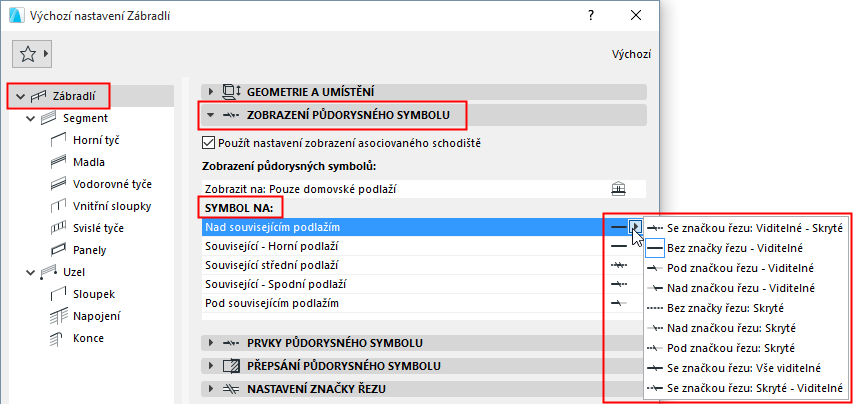Click the Horní tyč icon
This screenshot has height=404, width=853.
point(58,140)
